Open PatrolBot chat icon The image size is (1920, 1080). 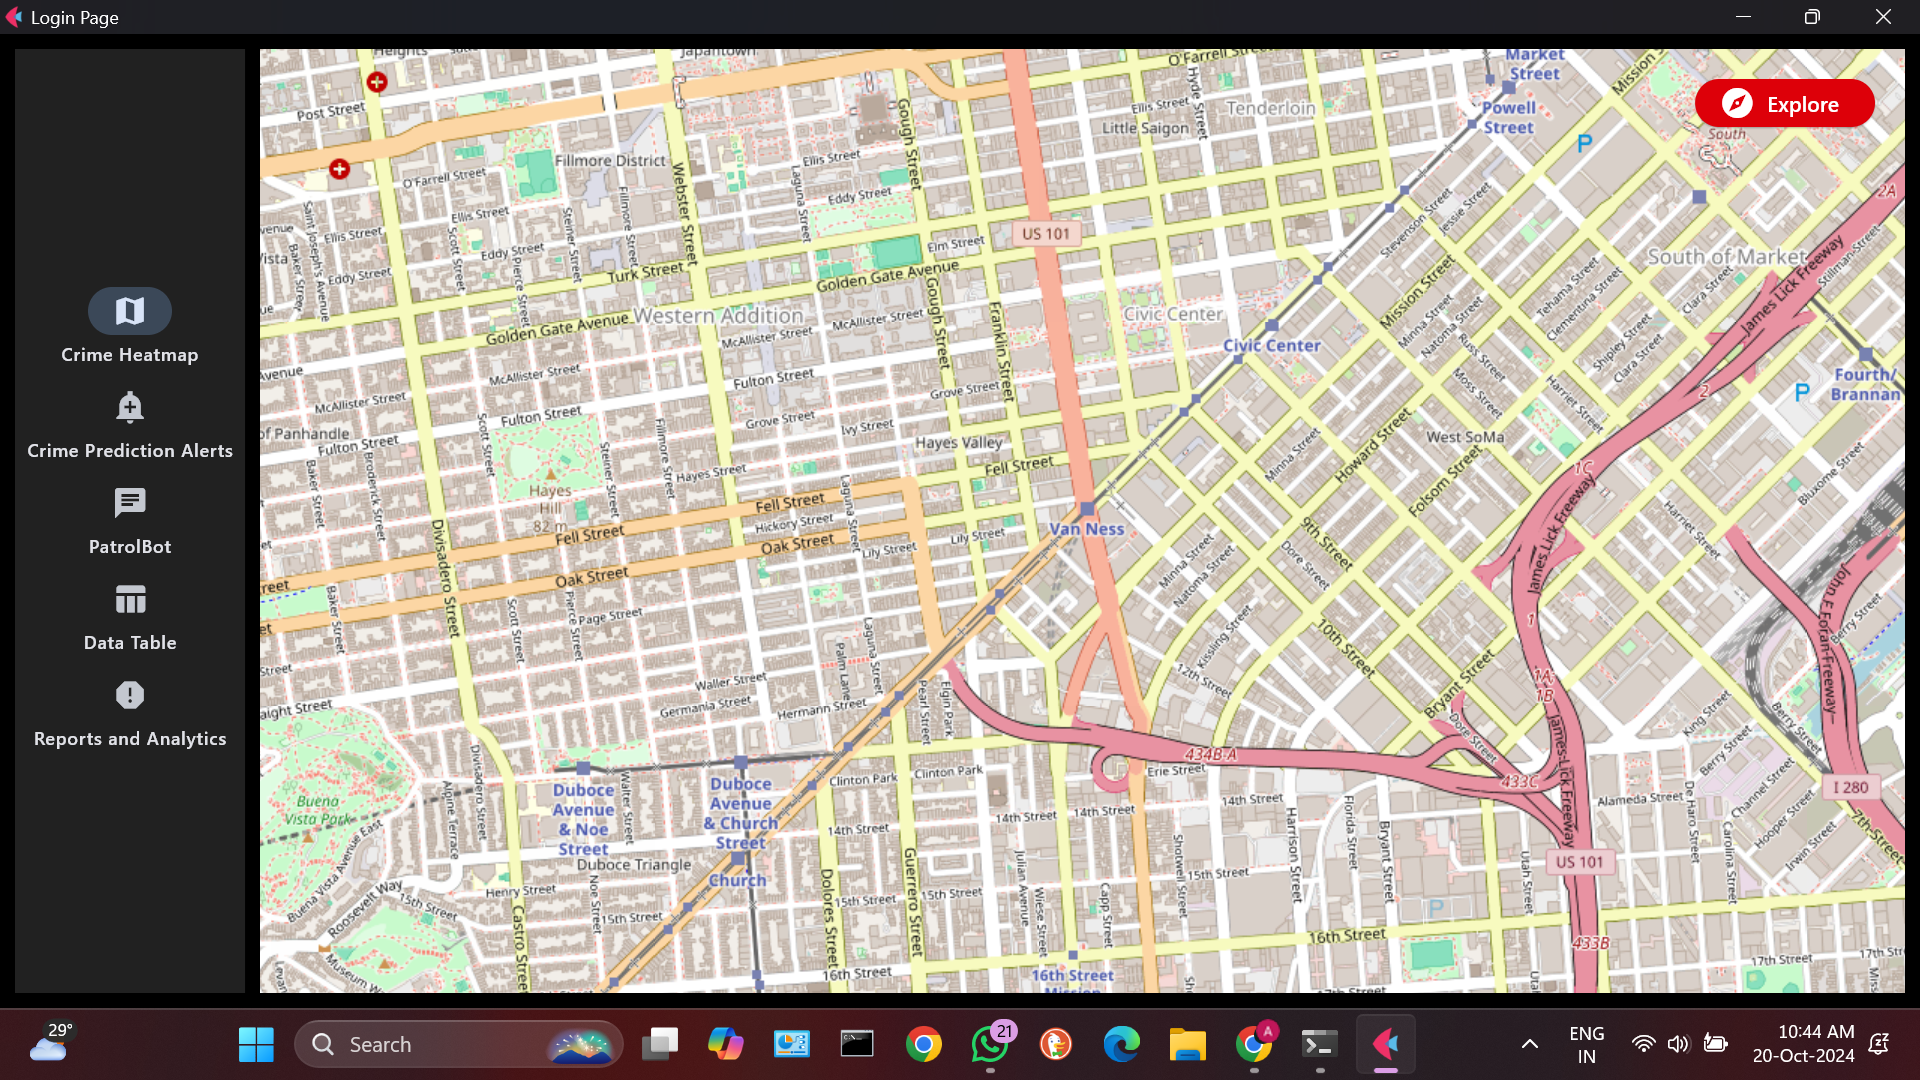(130, 503)
